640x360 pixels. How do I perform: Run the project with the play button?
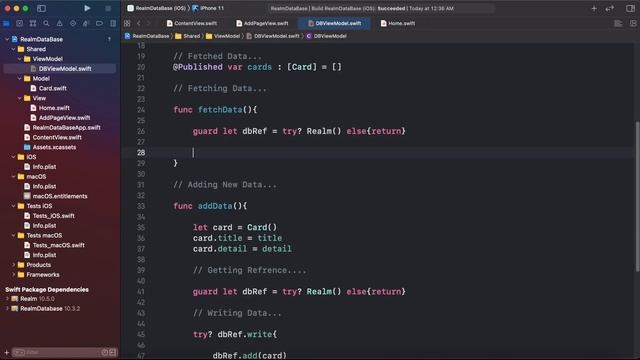87,8
